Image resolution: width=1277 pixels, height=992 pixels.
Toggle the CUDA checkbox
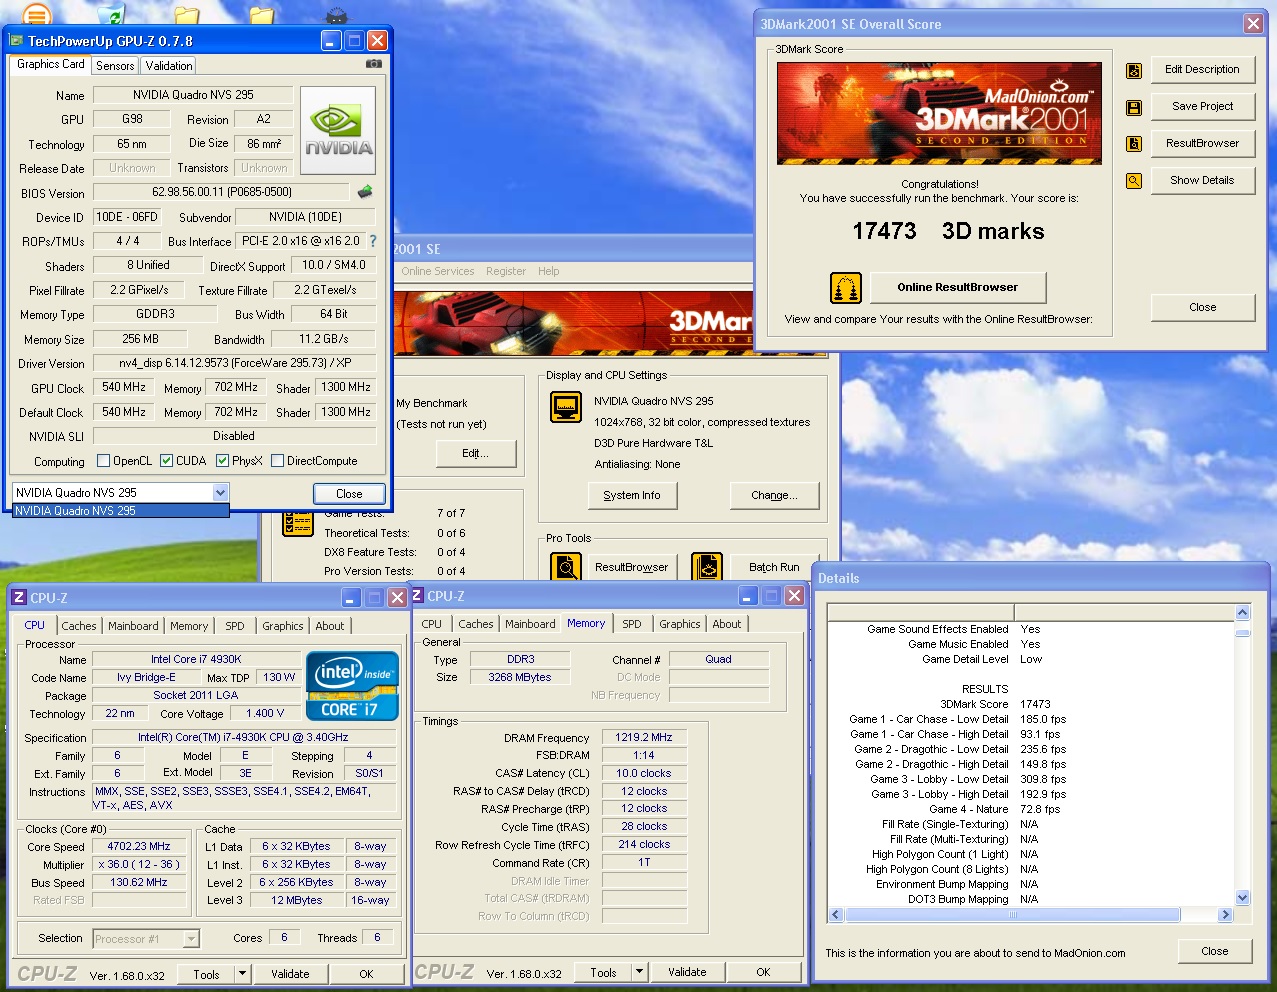coord(167,461)
